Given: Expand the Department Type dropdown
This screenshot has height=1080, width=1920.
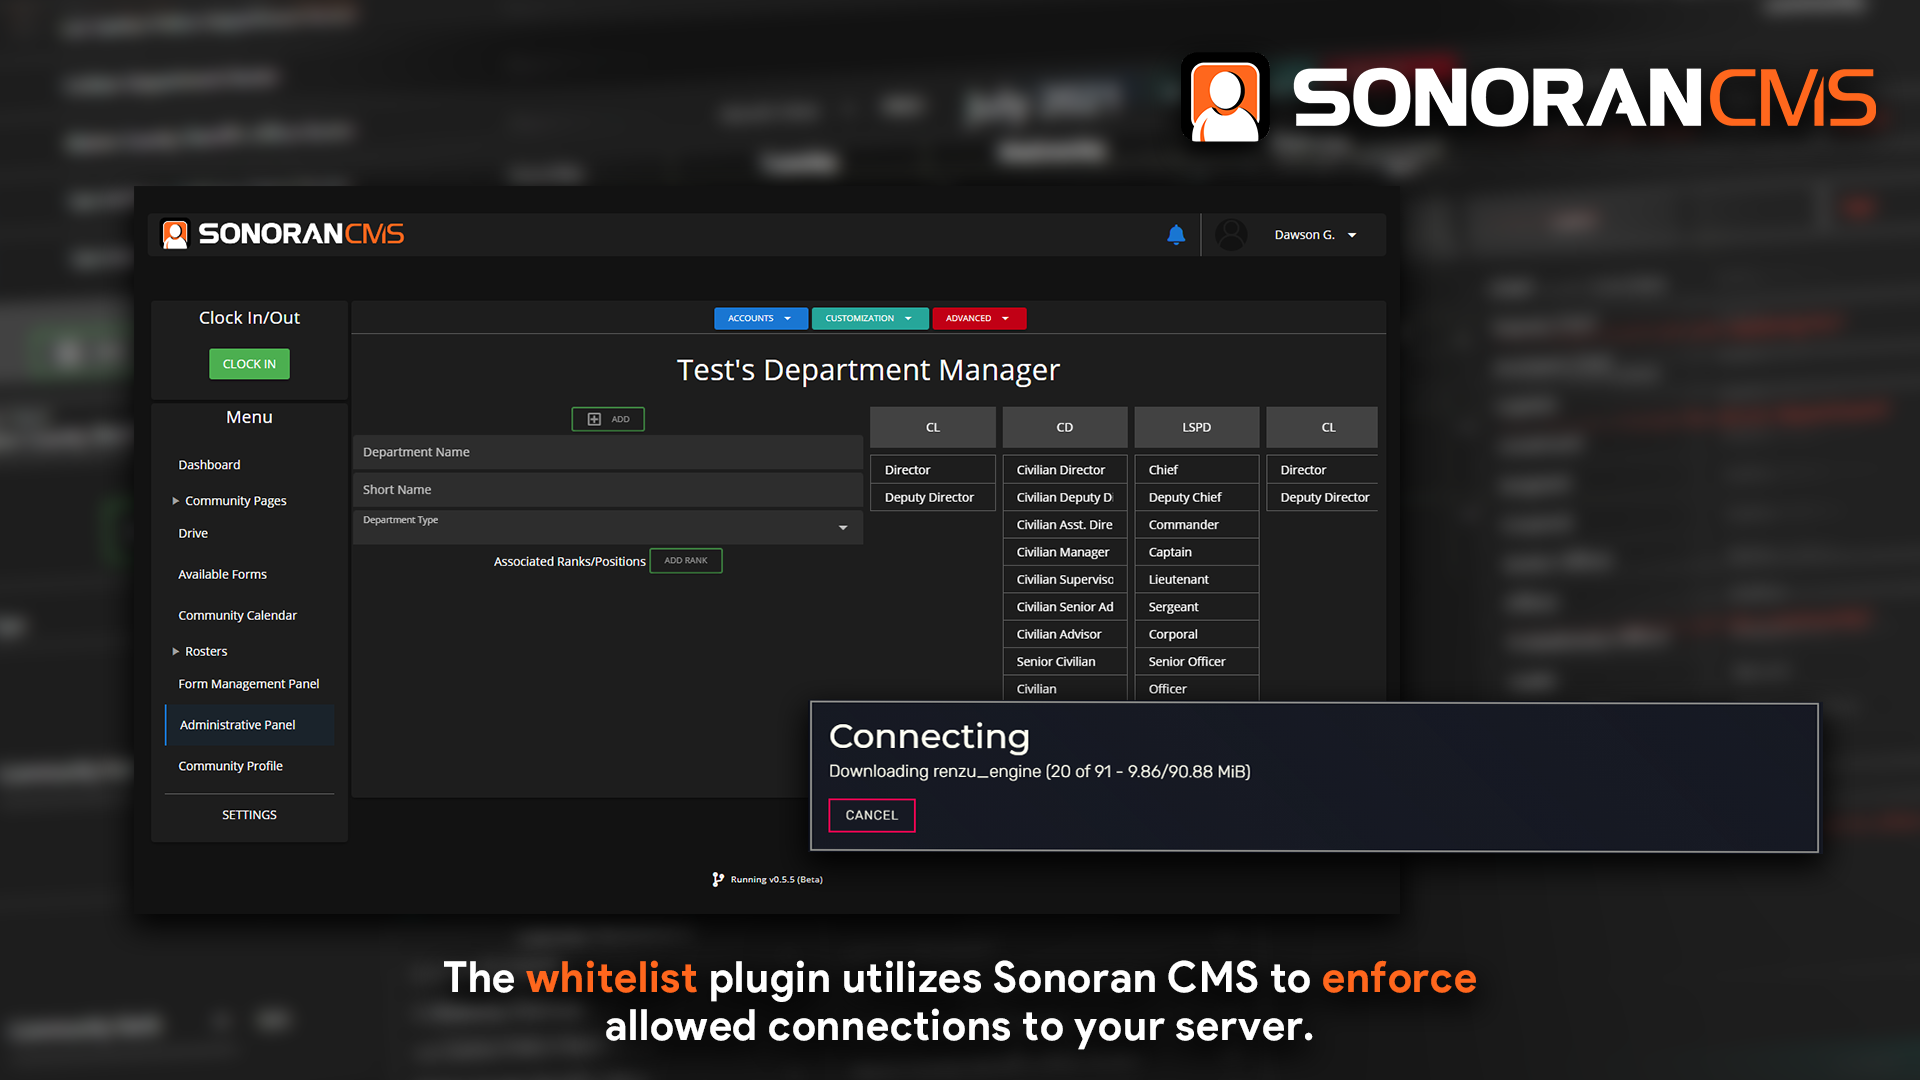Looking at the screenshot, I should [x=608, y=527].
